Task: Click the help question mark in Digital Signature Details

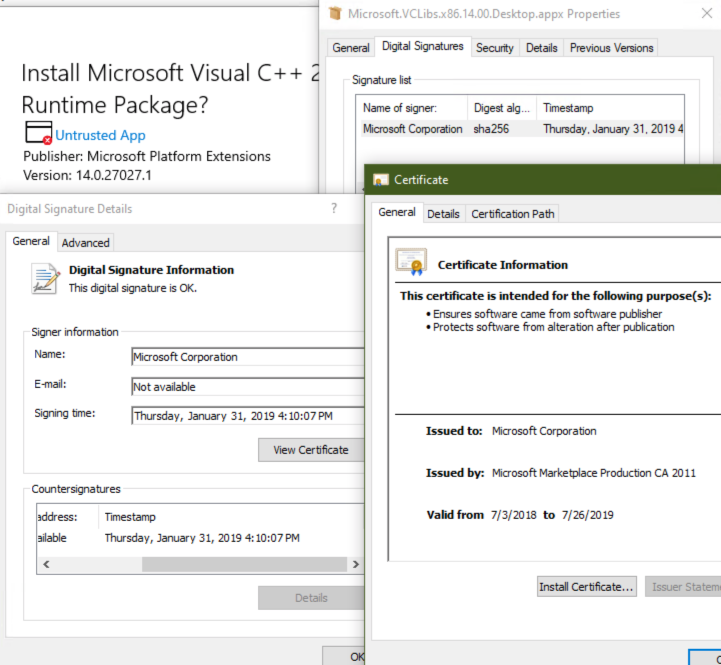Action: coord(334,208)
